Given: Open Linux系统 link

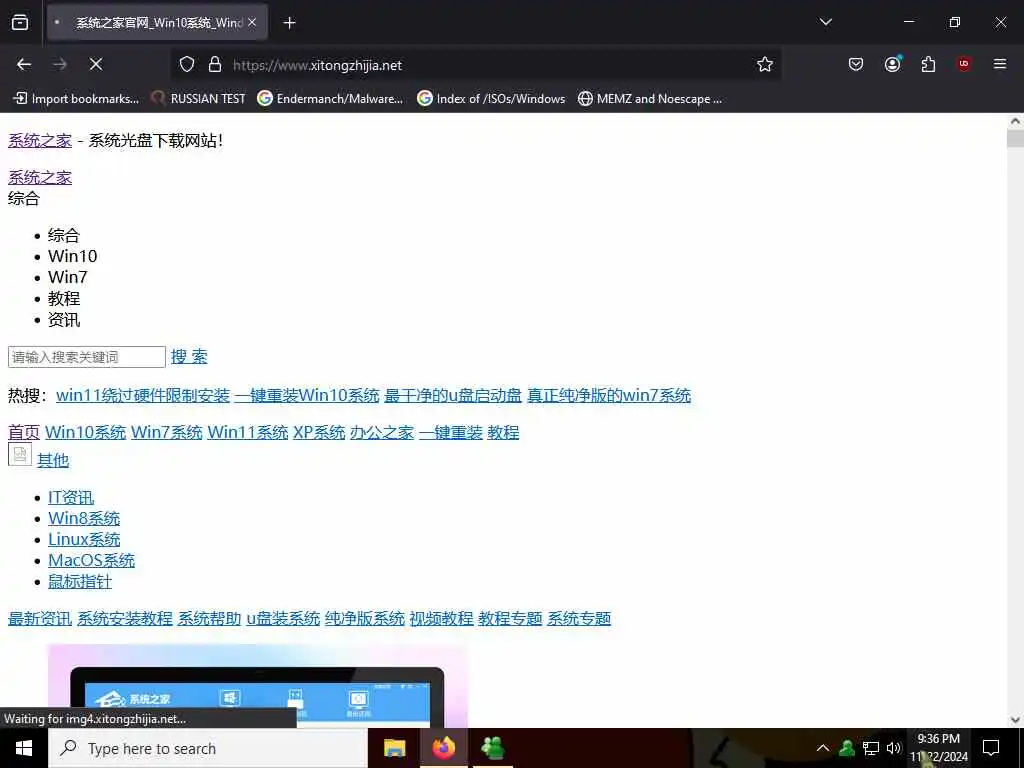Looking at the screenshot, I should pos(84,539).
